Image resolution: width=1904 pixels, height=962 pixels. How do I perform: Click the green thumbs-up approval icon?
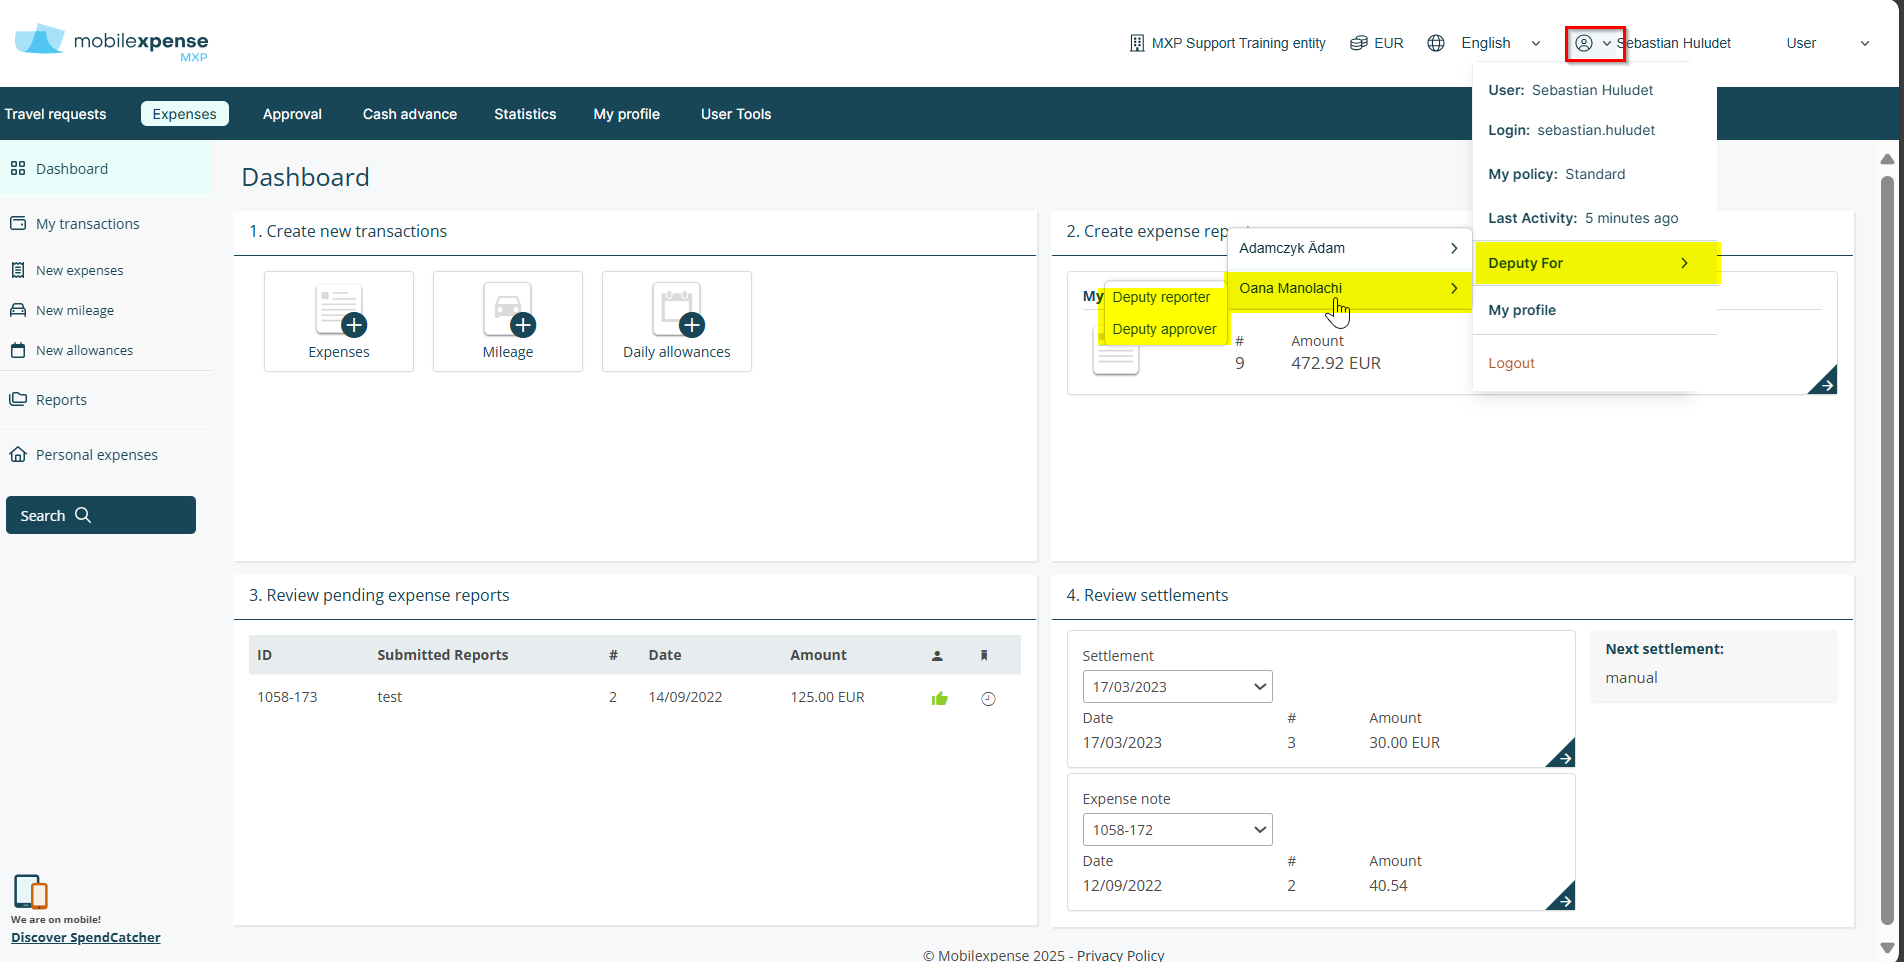939,699
